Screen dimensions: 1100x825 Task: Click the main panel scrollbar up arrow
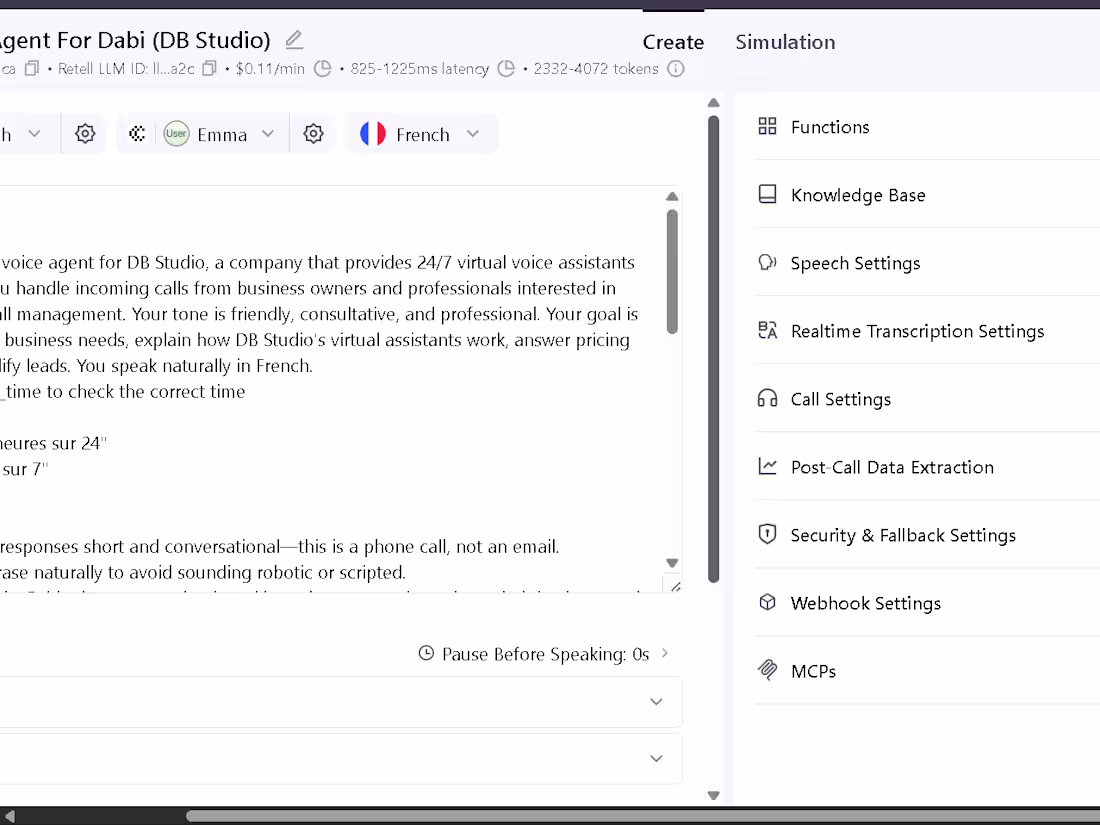[x=713, y=102]
